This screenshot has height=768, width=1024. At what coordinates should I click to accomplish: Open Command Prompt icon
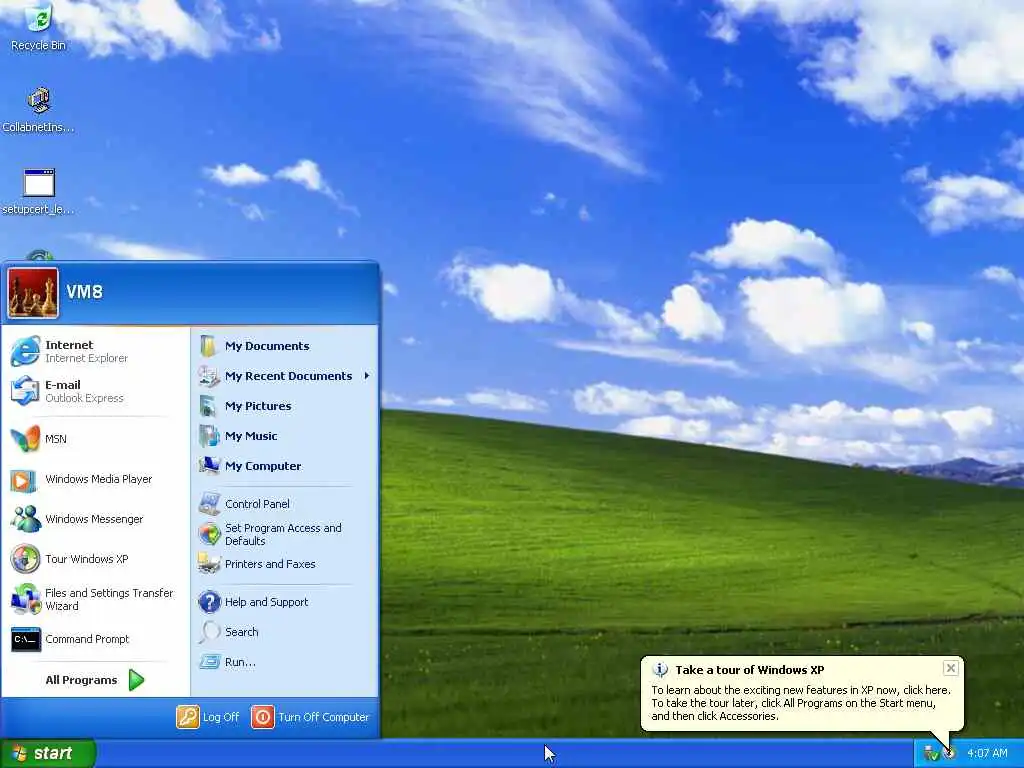[x=25, y=639]
